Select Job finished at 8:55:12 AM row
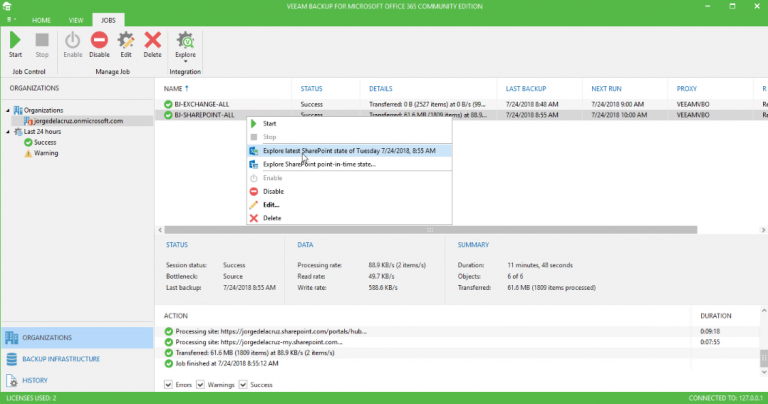768x404 pixels. [x=457, y=364]
